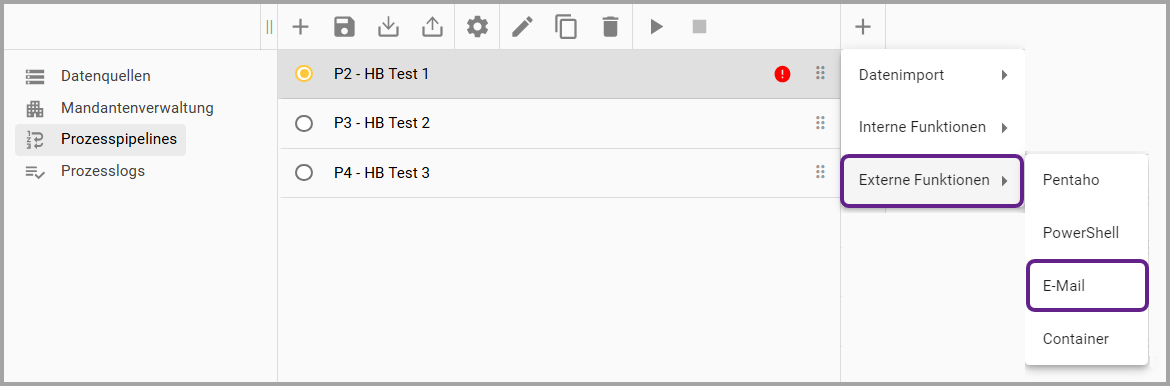Select the P2 - HB Test 1 radio button
1170x386 pixels.
pos(304,74)
